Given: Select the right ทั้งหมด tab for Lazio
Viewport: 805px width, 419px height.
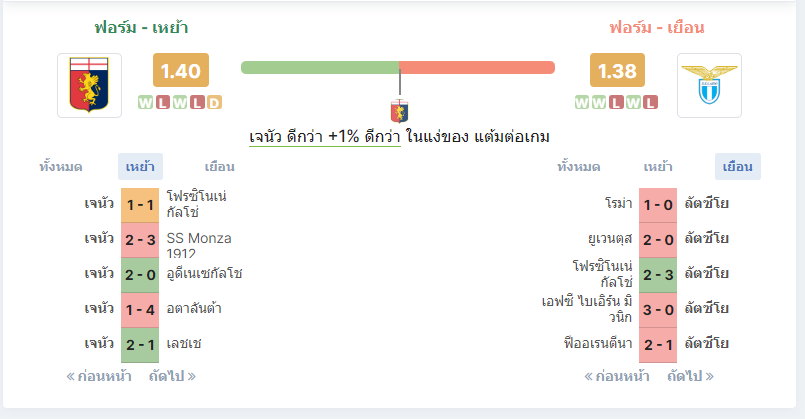Looking at the screenshot, I should point(579,167).
